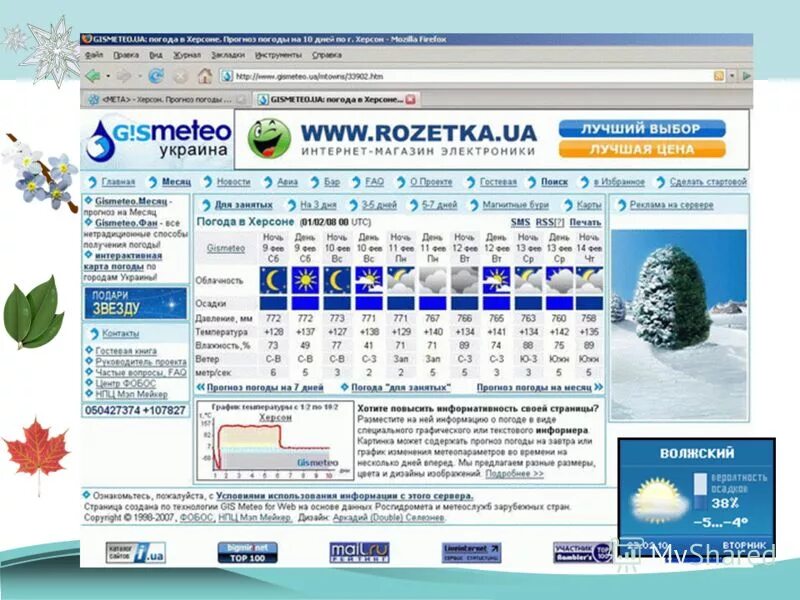
Task: Select the Для занятых forecast tab
Action: (243, 205)
